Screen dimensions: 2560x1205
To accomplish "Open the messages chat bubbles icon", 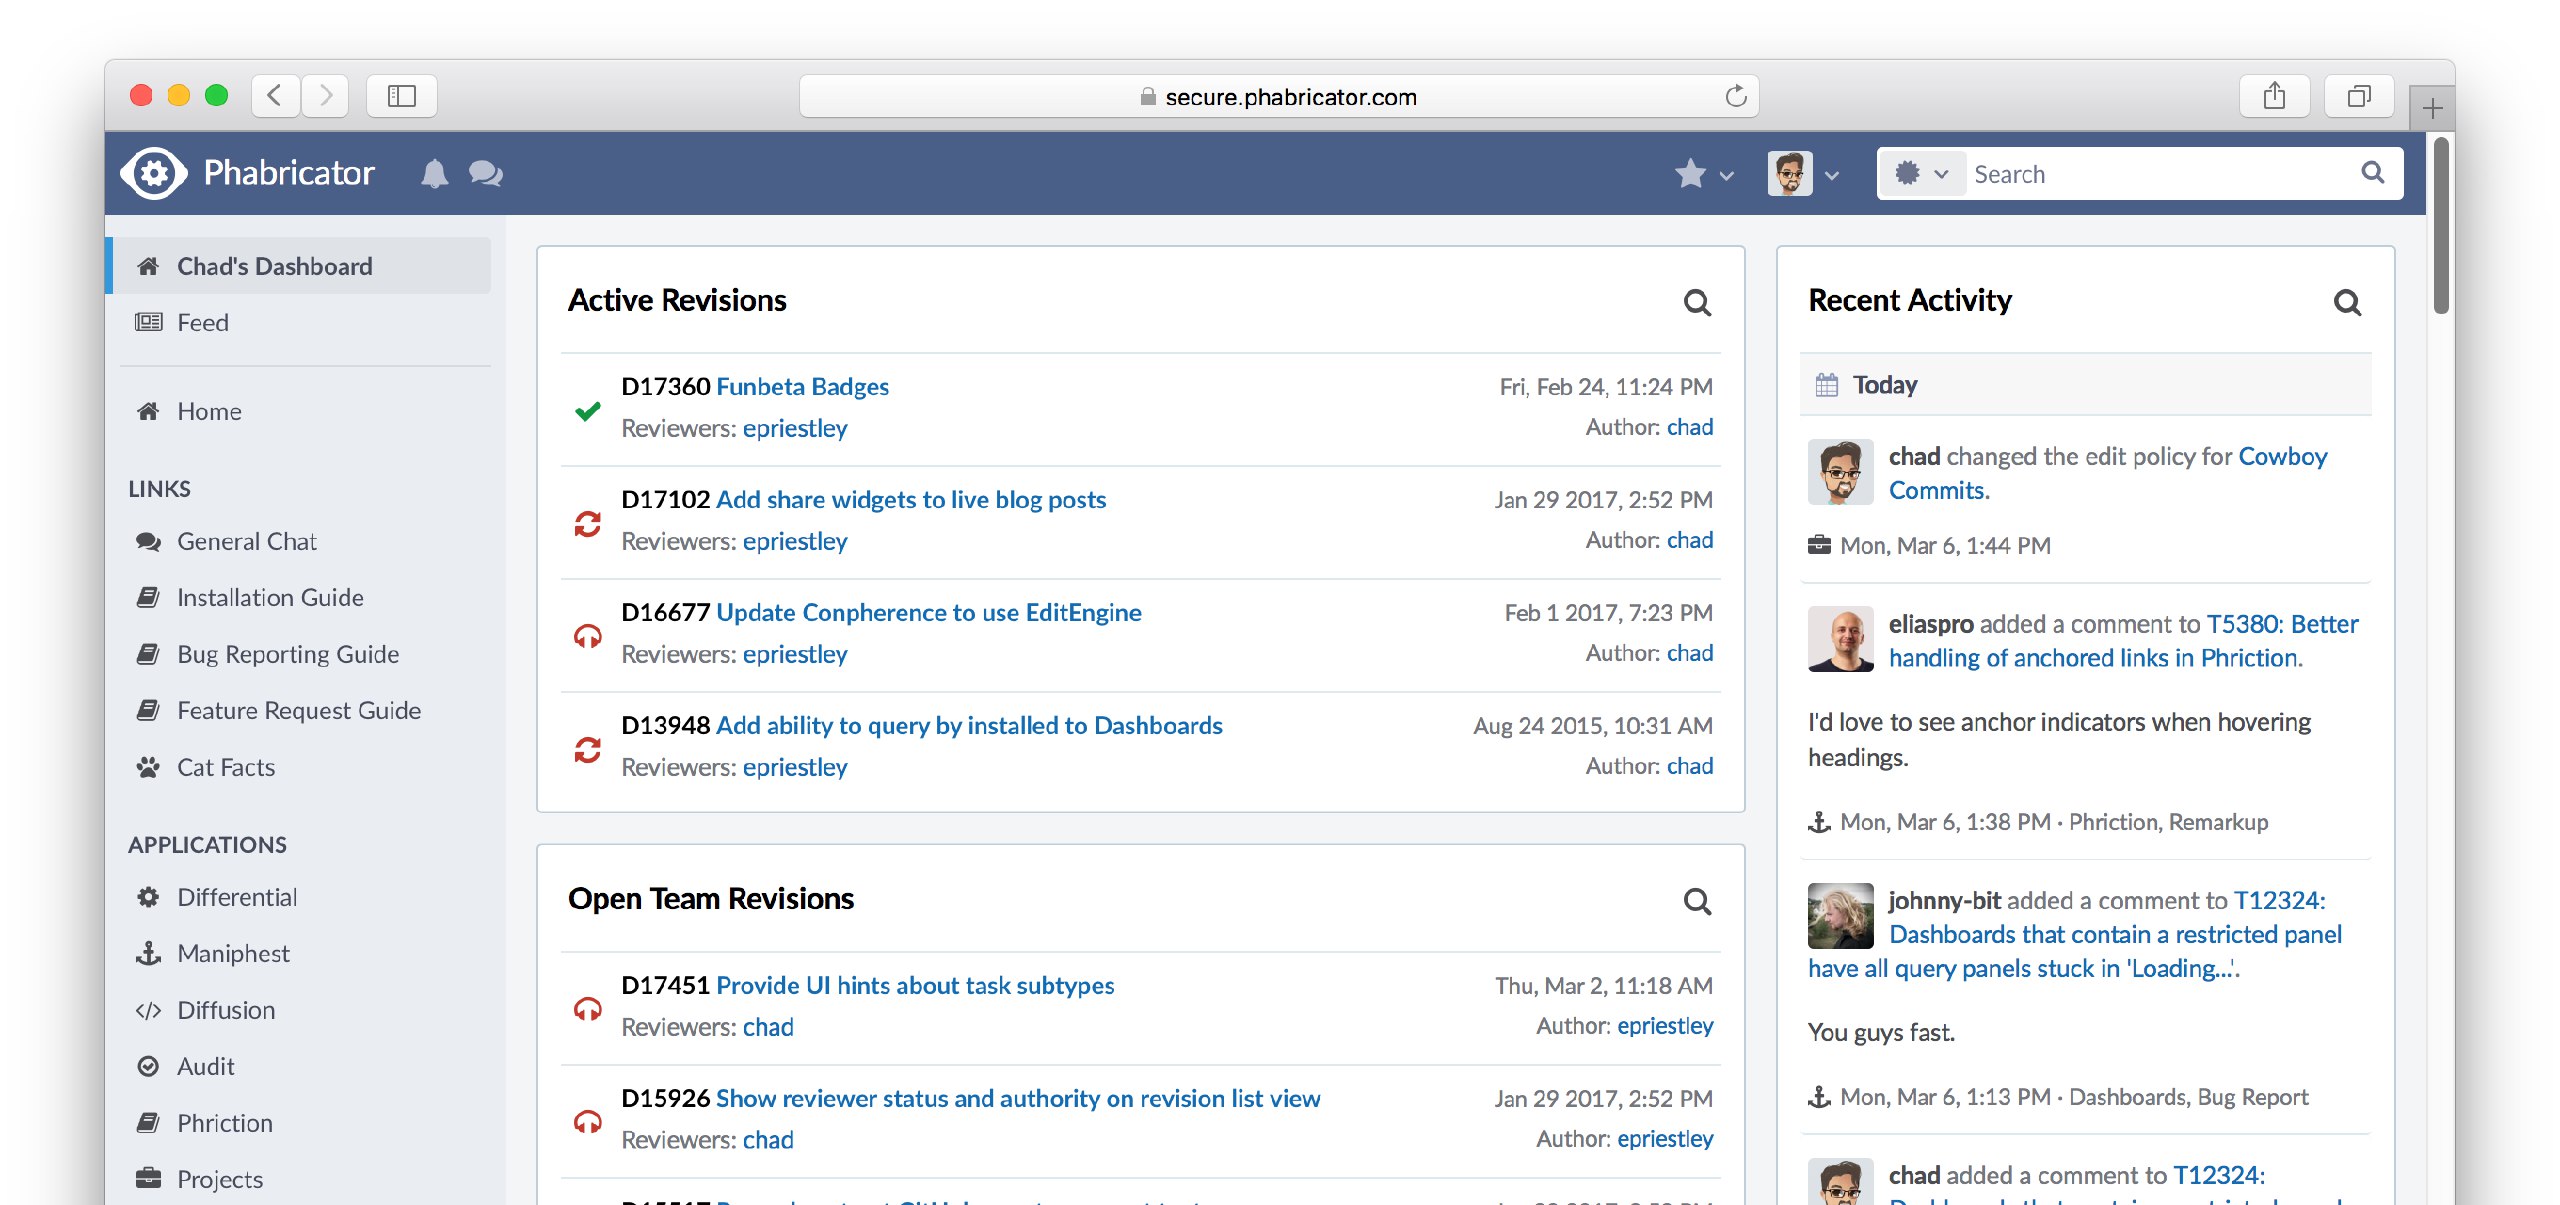I will (x=486, y=174).
